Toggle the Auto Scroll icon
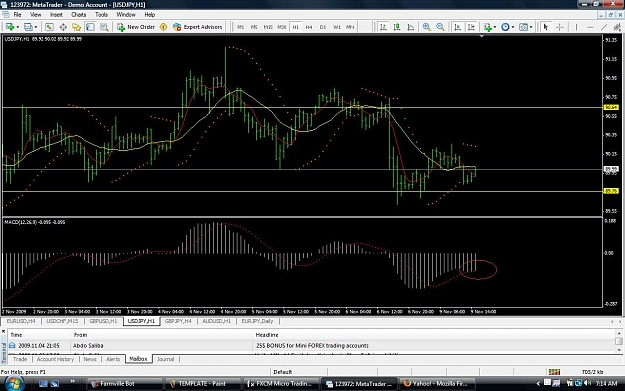The height and width of the screenshot is (391, 625). (458, 27)
